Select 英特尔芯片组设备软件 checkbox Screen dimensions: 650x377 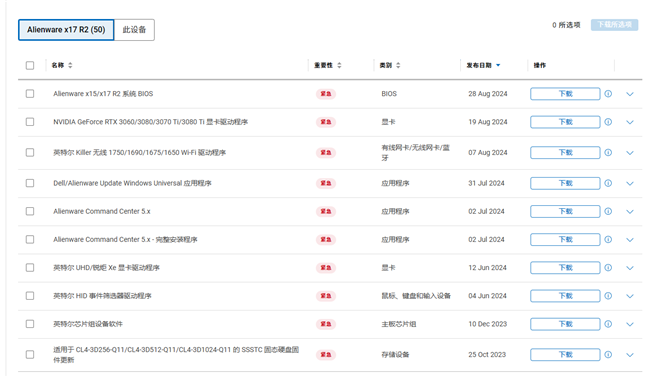[30, 324]
